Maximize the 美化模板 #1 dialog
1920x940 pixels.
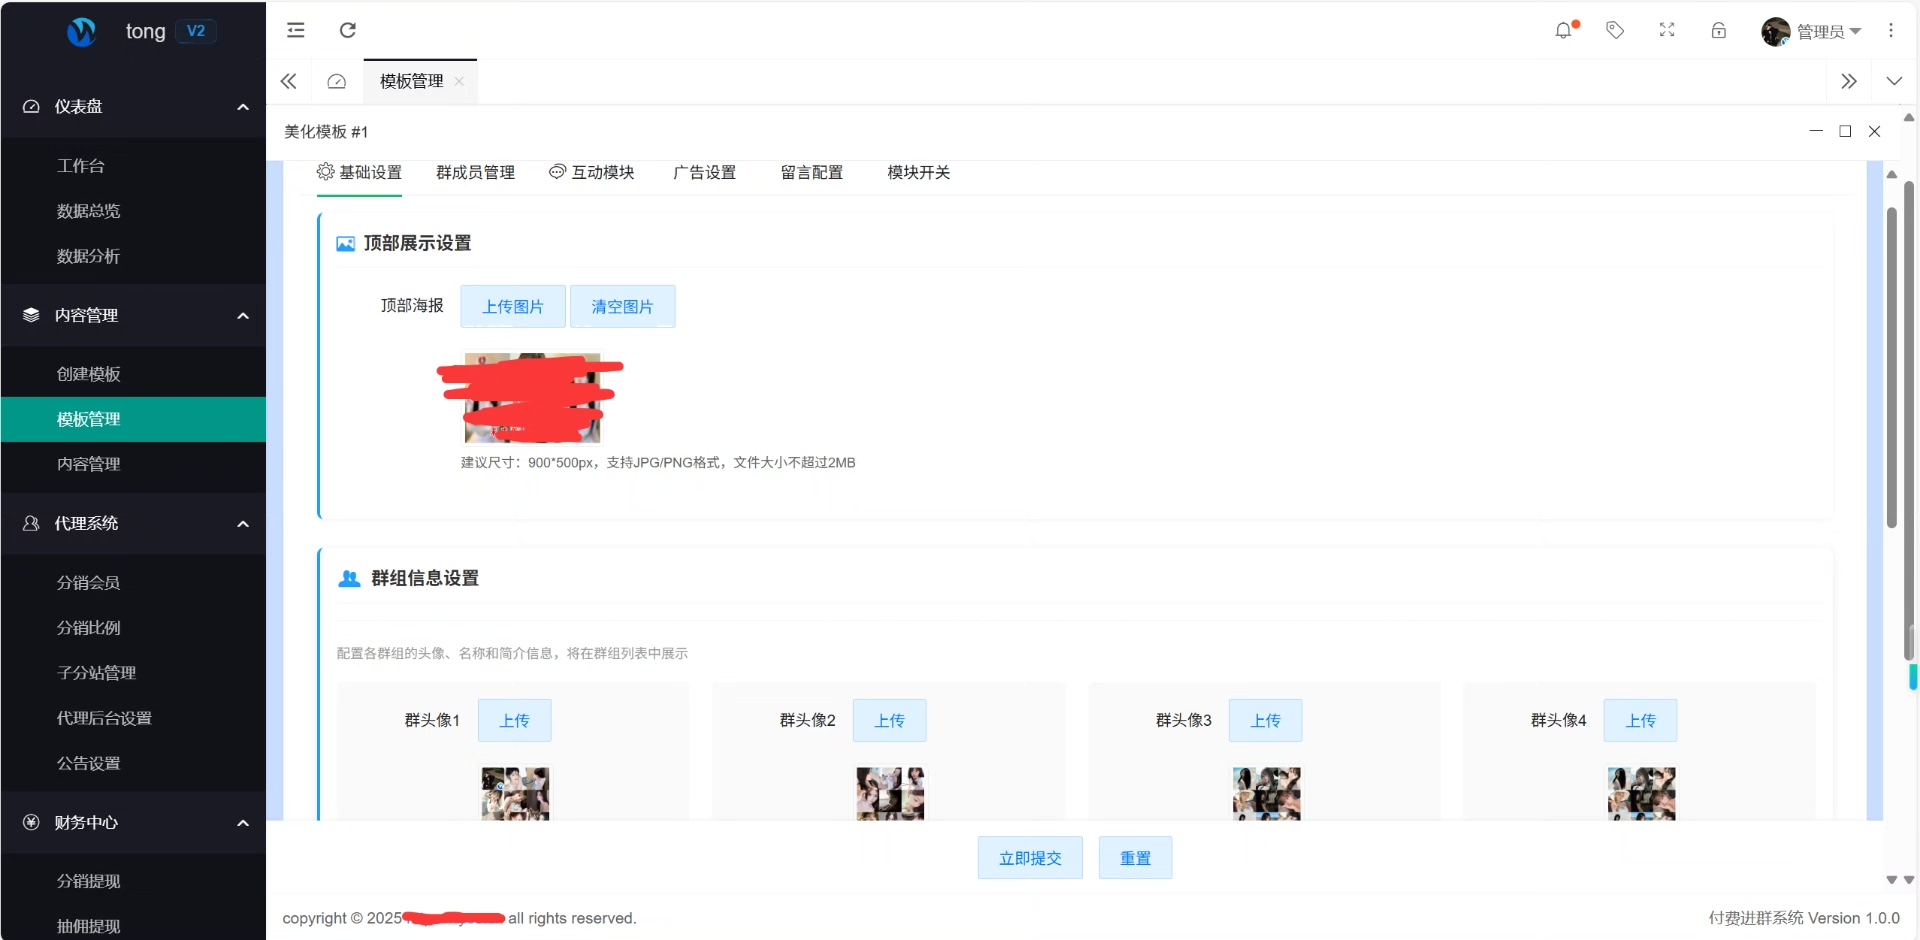point(1845,131)
